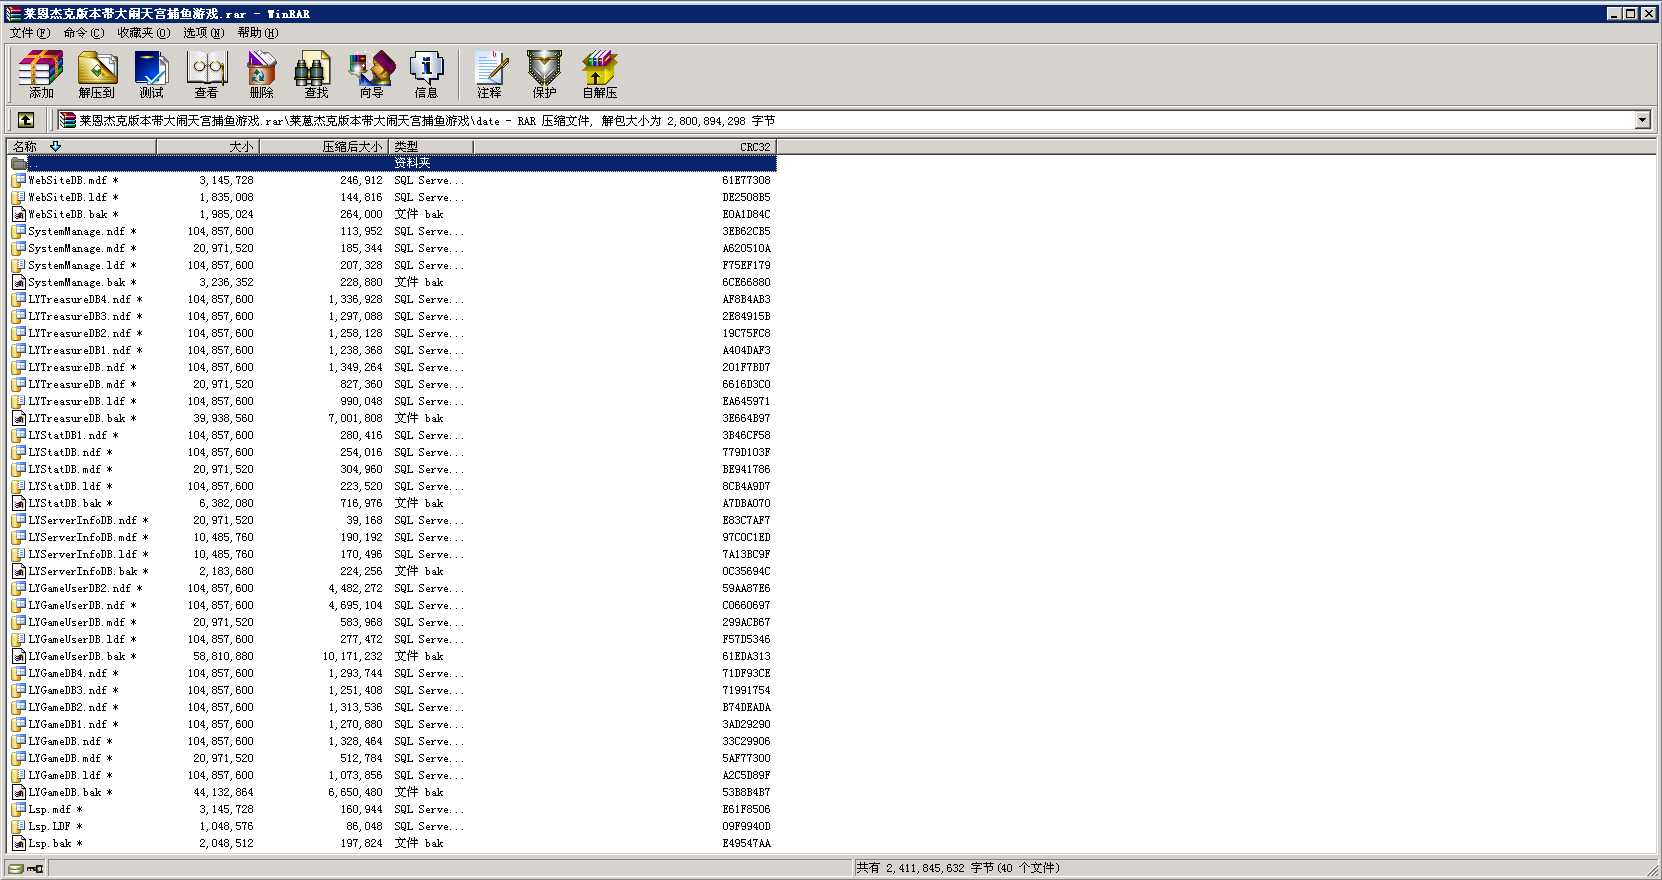This screenshot has height=880, width=1662.
Task: Click the Test (测试) archive icon
Action: [151, 75]
